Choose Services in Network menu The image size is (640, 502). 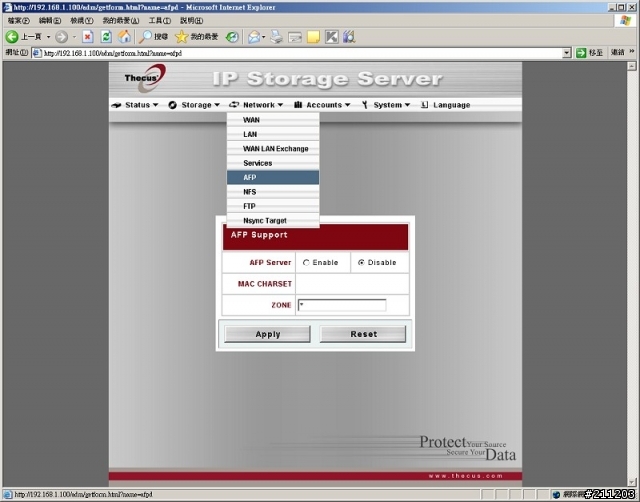pyautogui.click(x=273, y=163)
